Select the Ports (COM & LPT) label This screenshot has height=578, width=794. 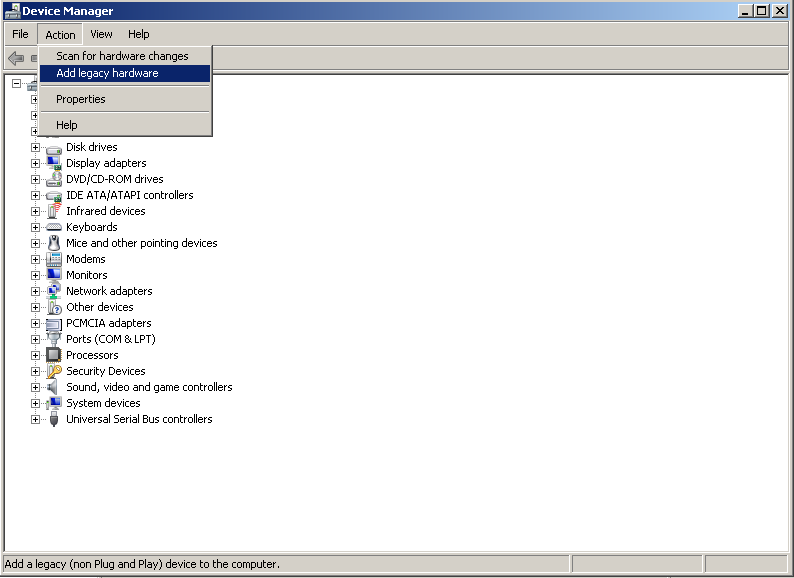point(111,339)
